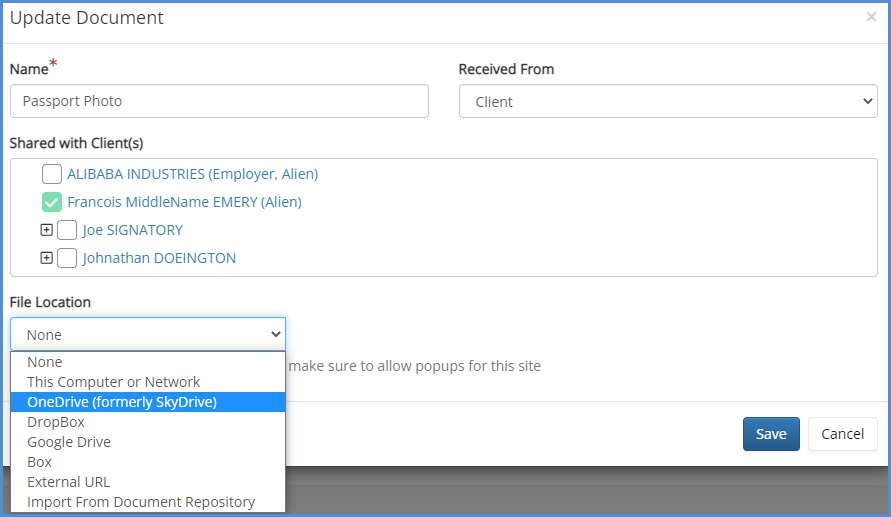Check the ALIBABA INDUSTRIES checkbox

pos(52,174)
